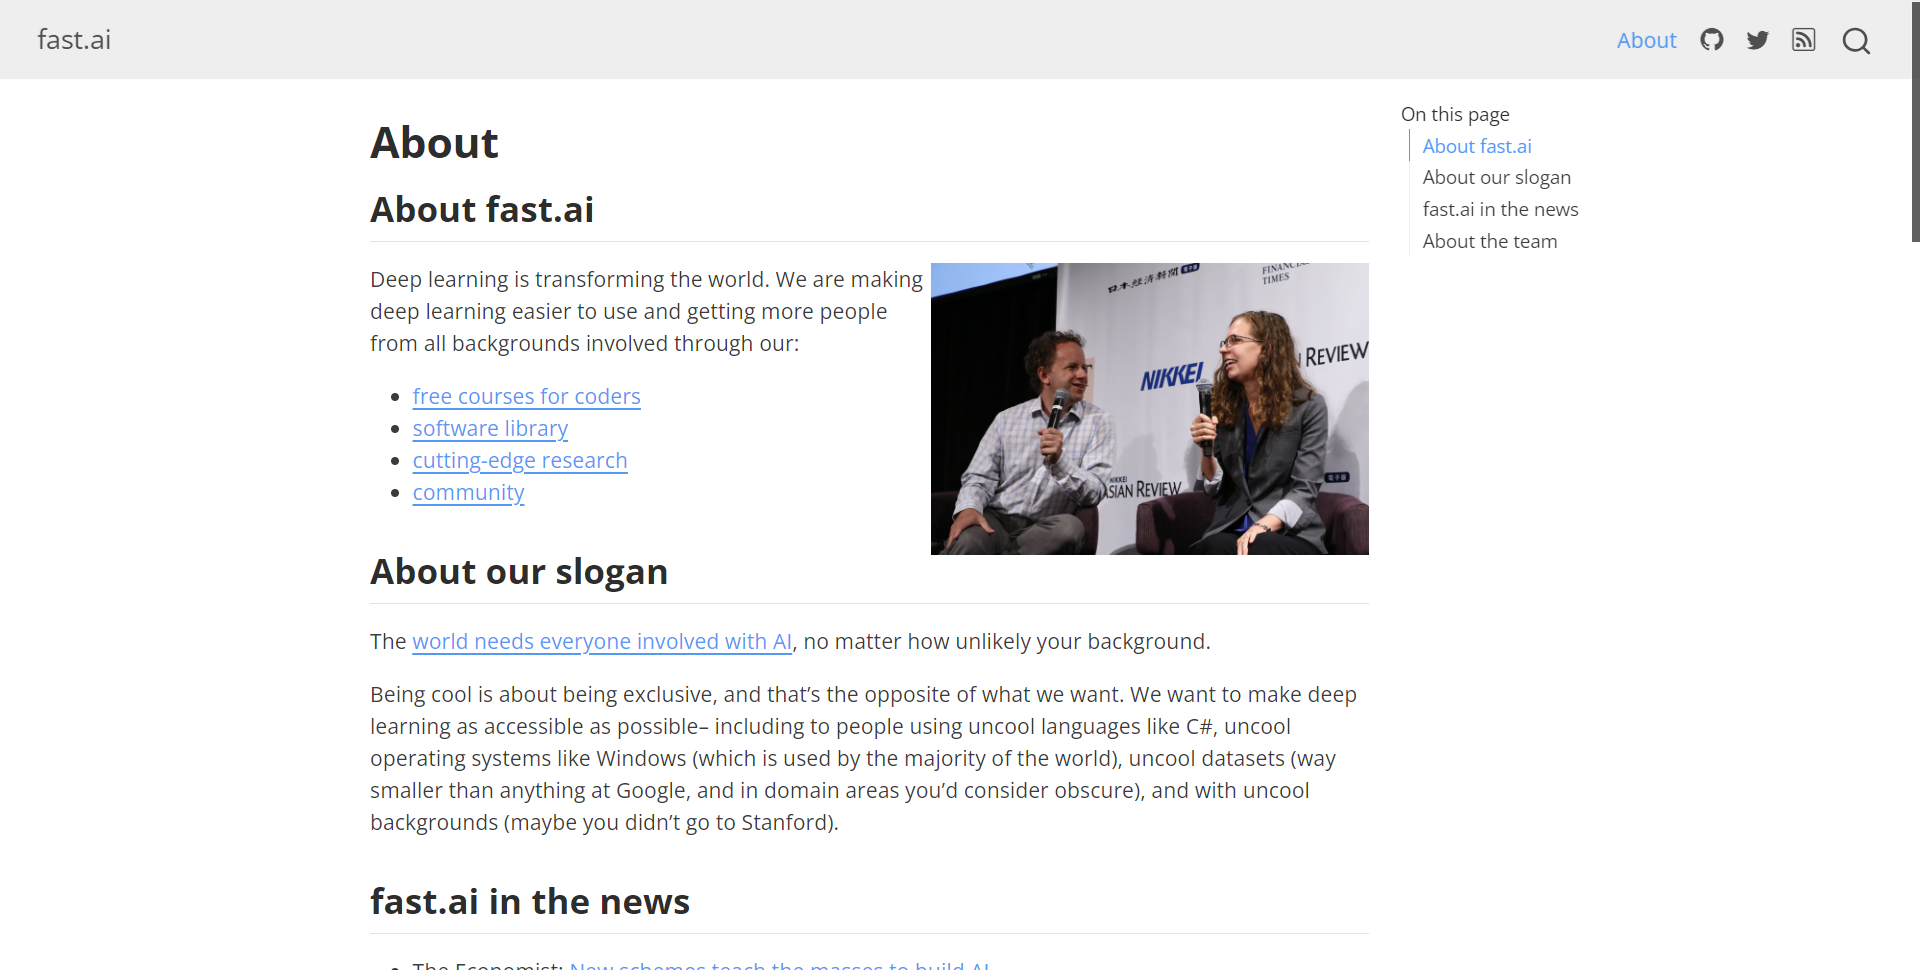The width and height of the screenshot is (1920, 970).
Task: Jump to About the team sidebar link
Action: [1489, 241]
